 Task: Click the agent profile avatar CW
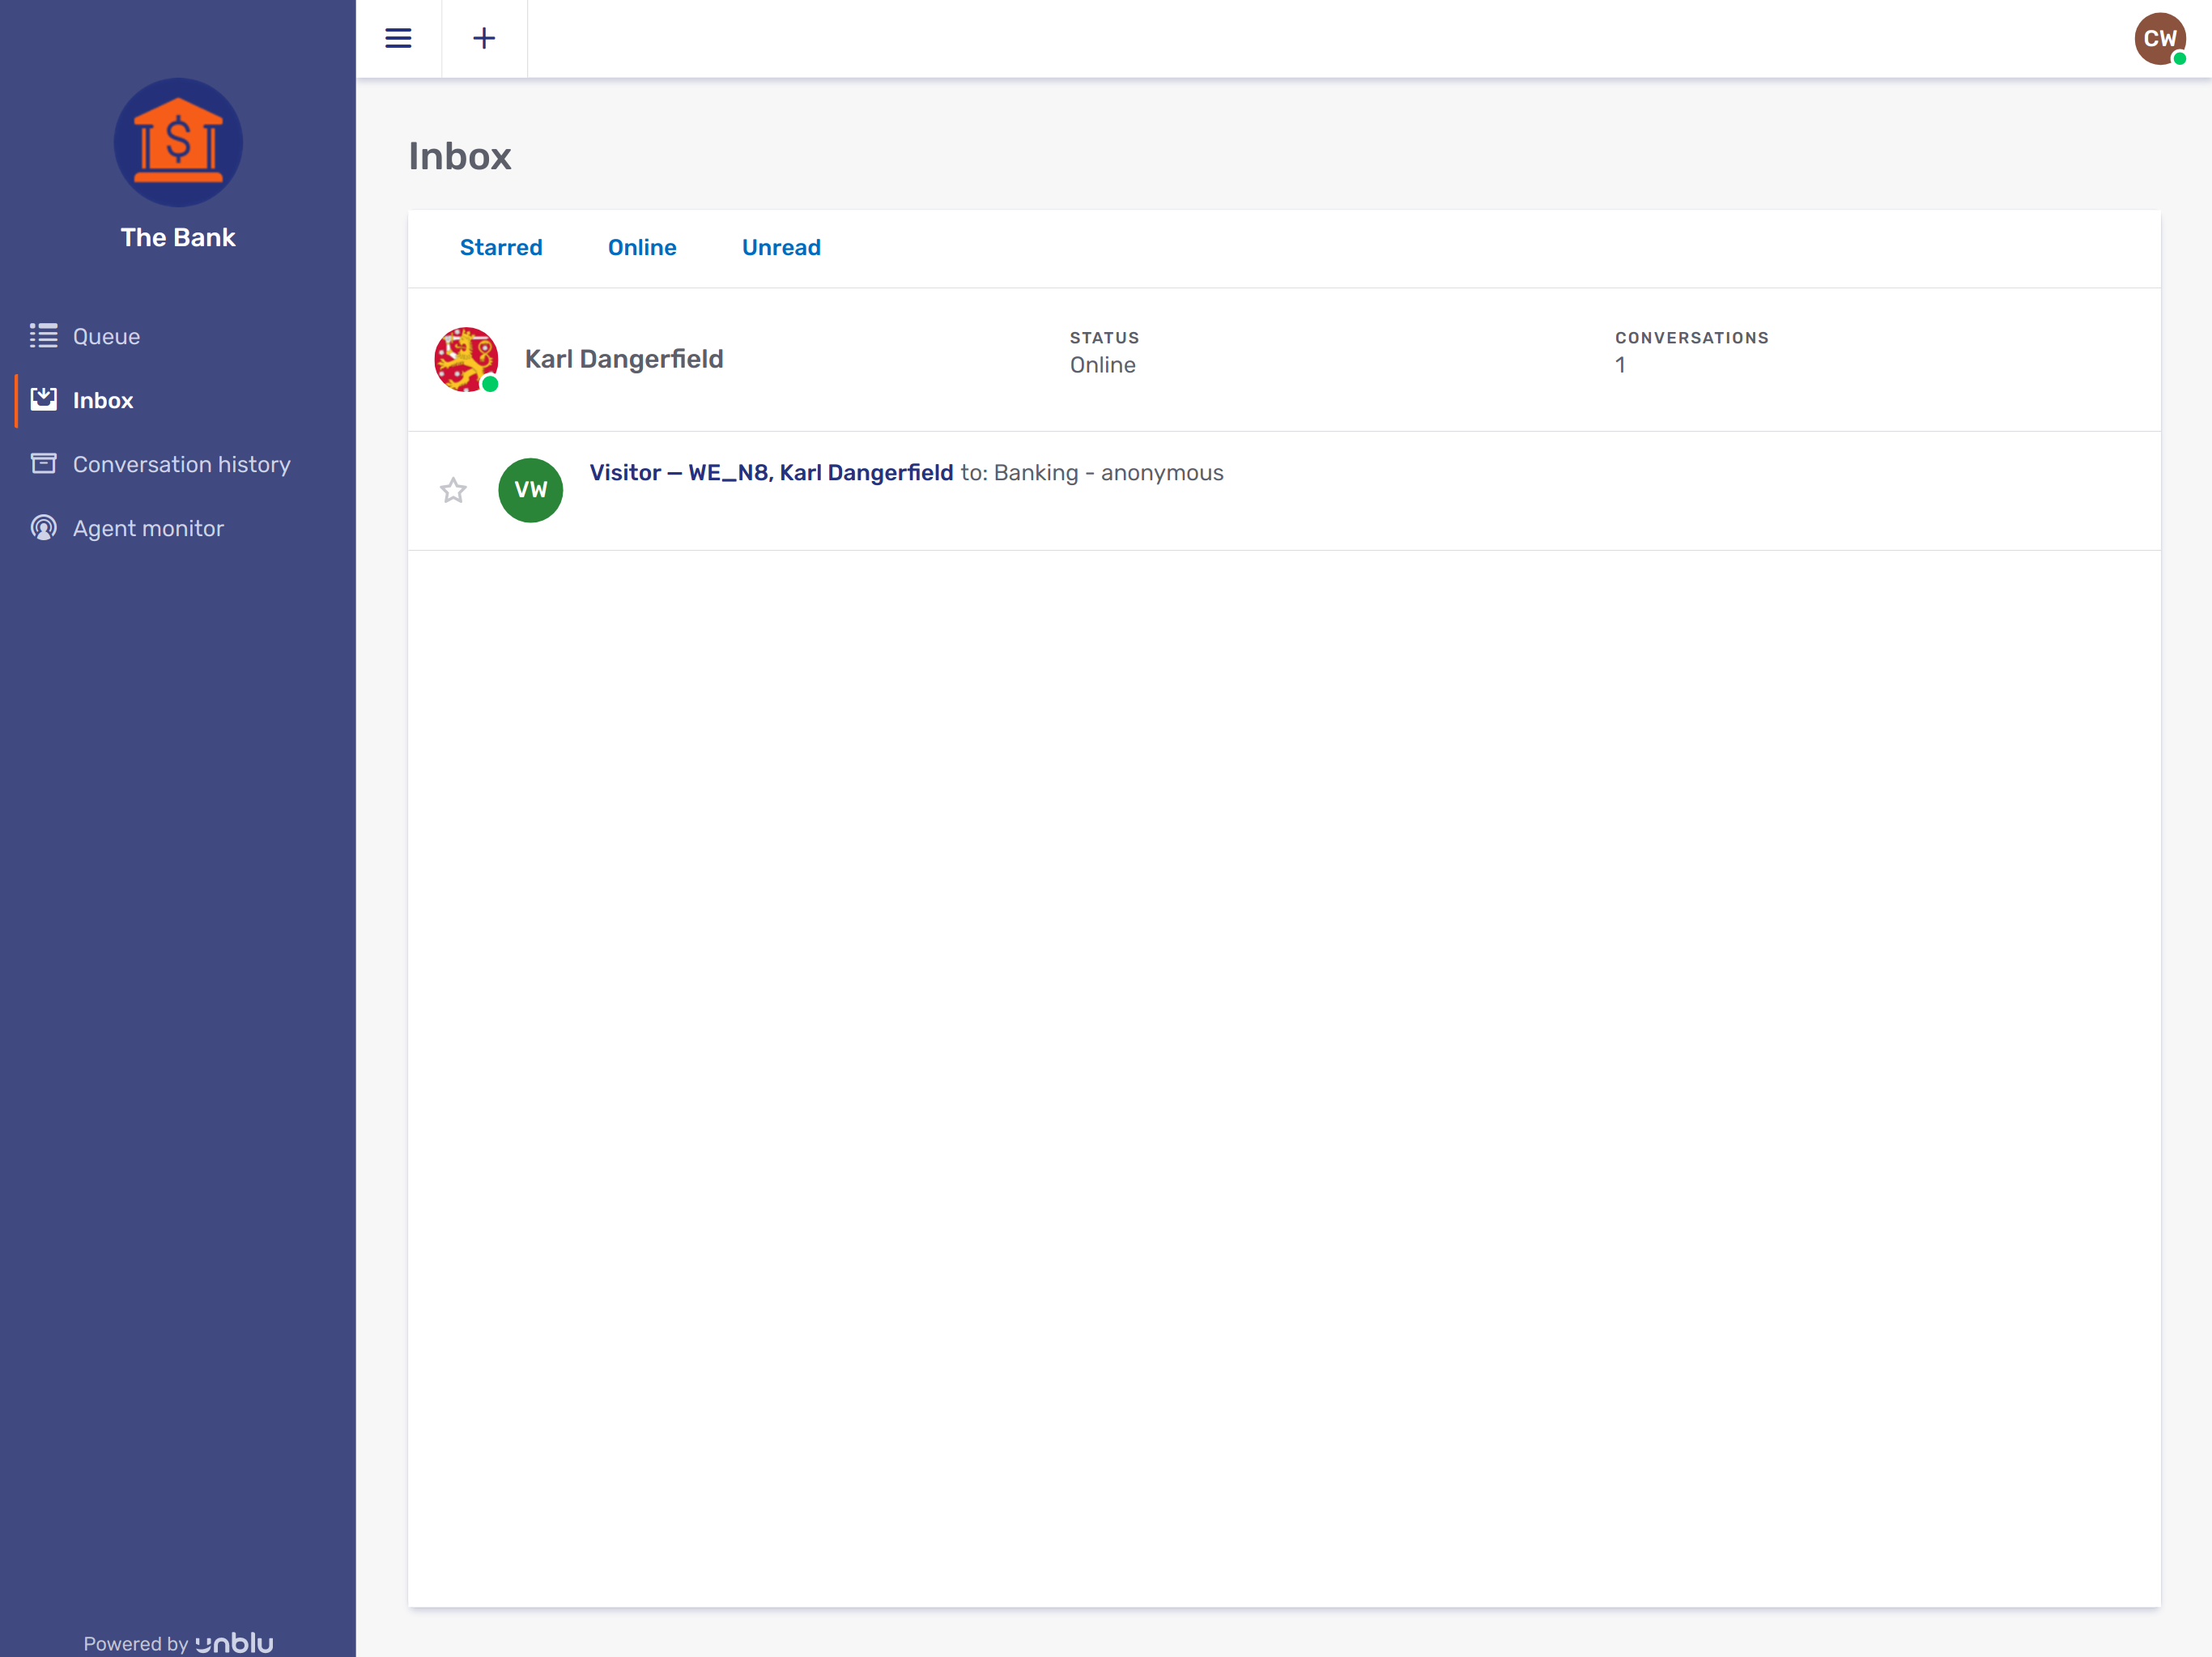pos(2162,38)
